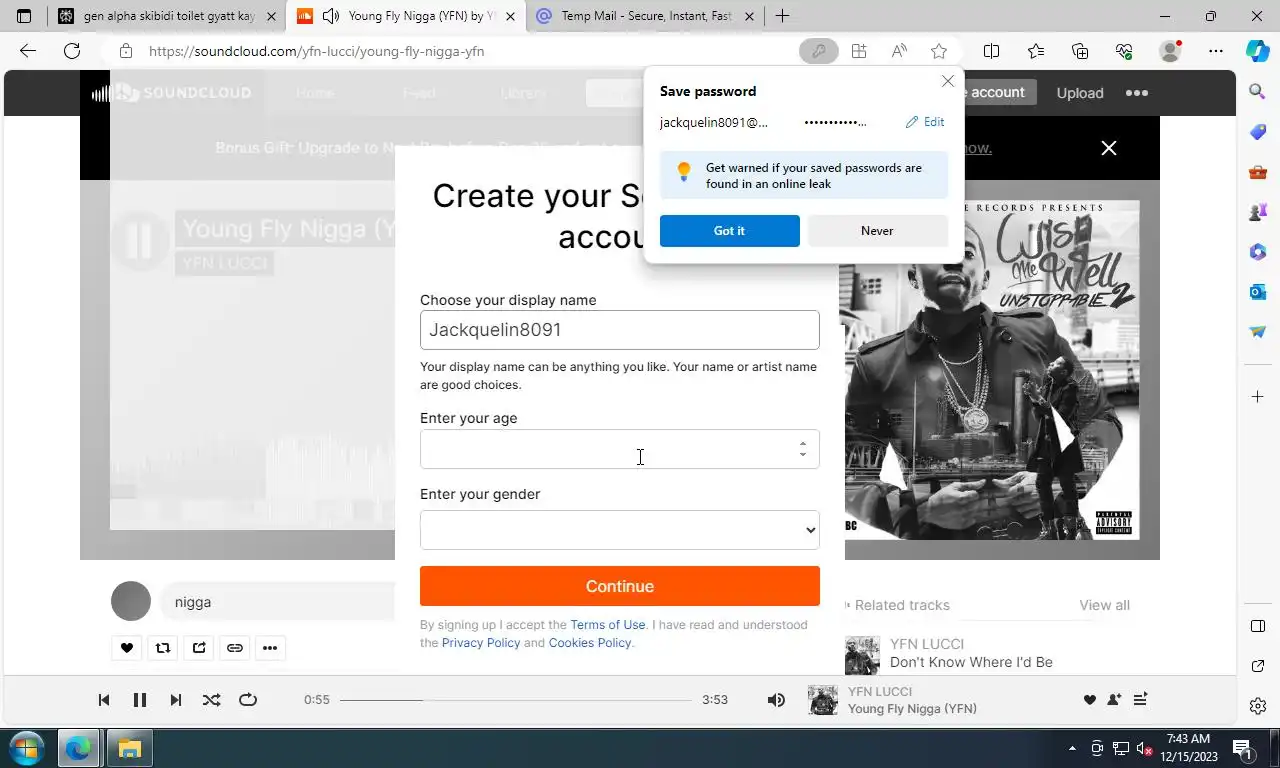Screen dimensions: 1280x768
Task: Open sidebar settings gear icon
Action: coord(1258,706)
